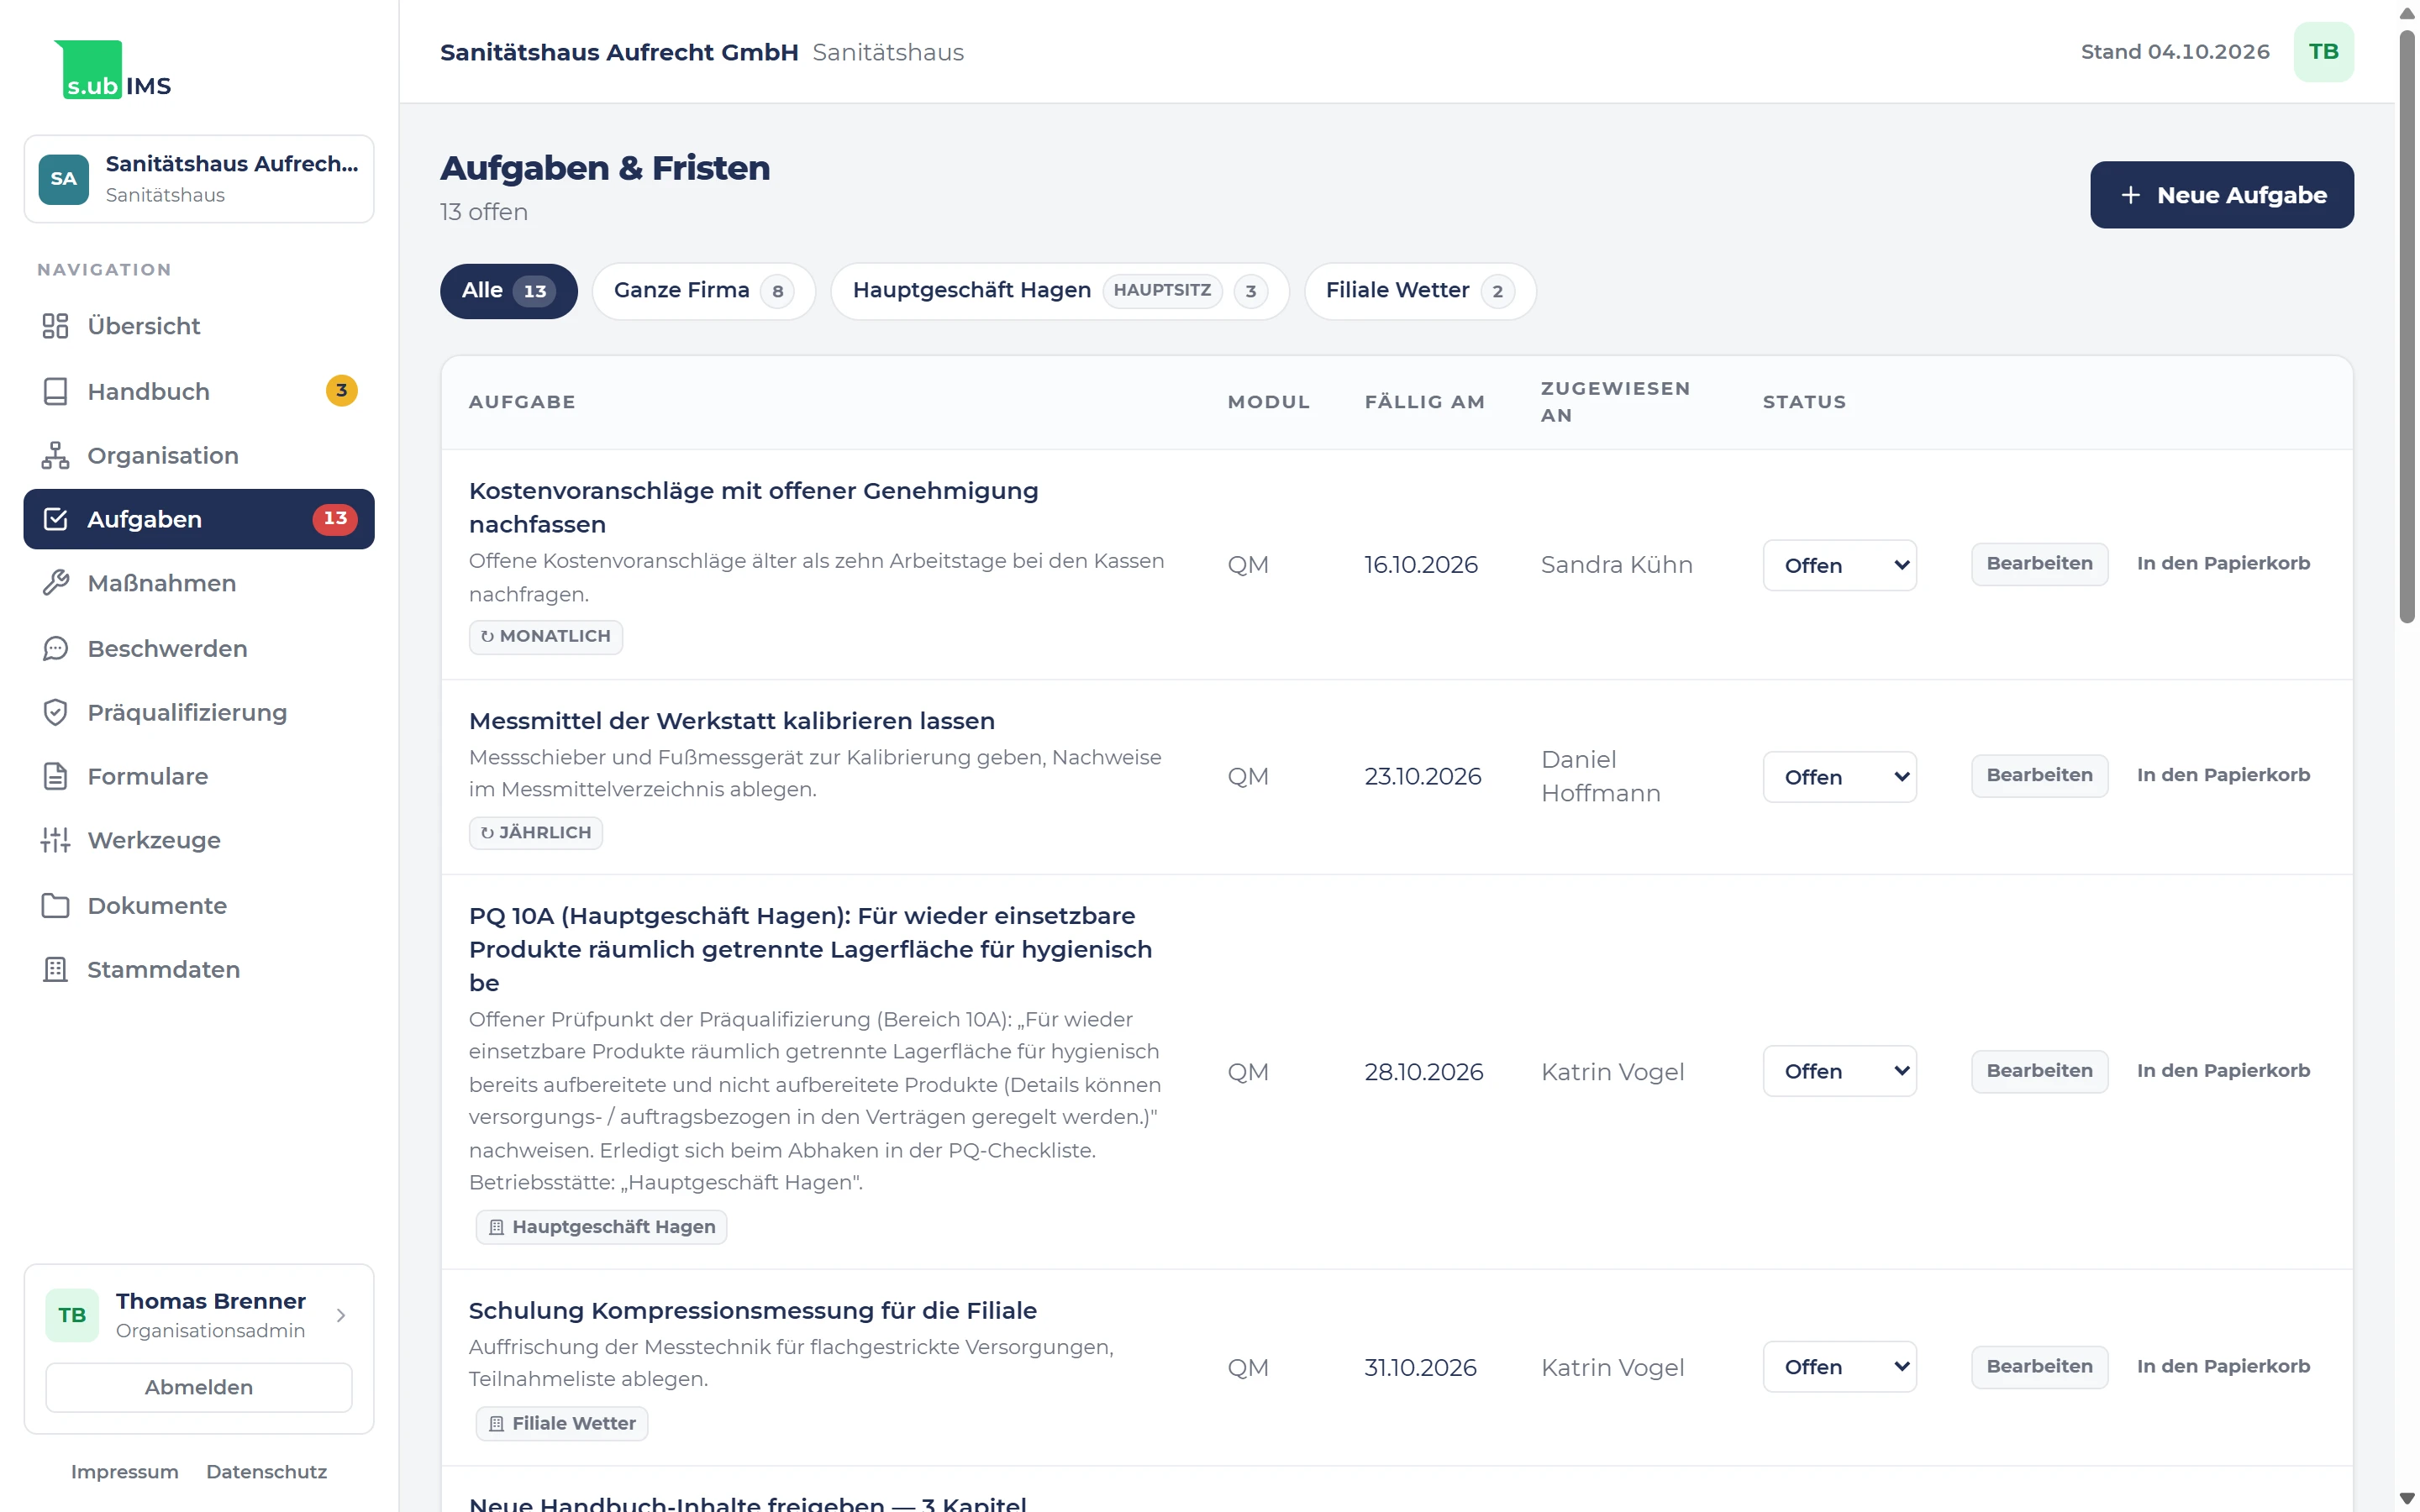Click the Dokumente folder icon
The width and height of the screenshot is (2420, 1512).
55,905
